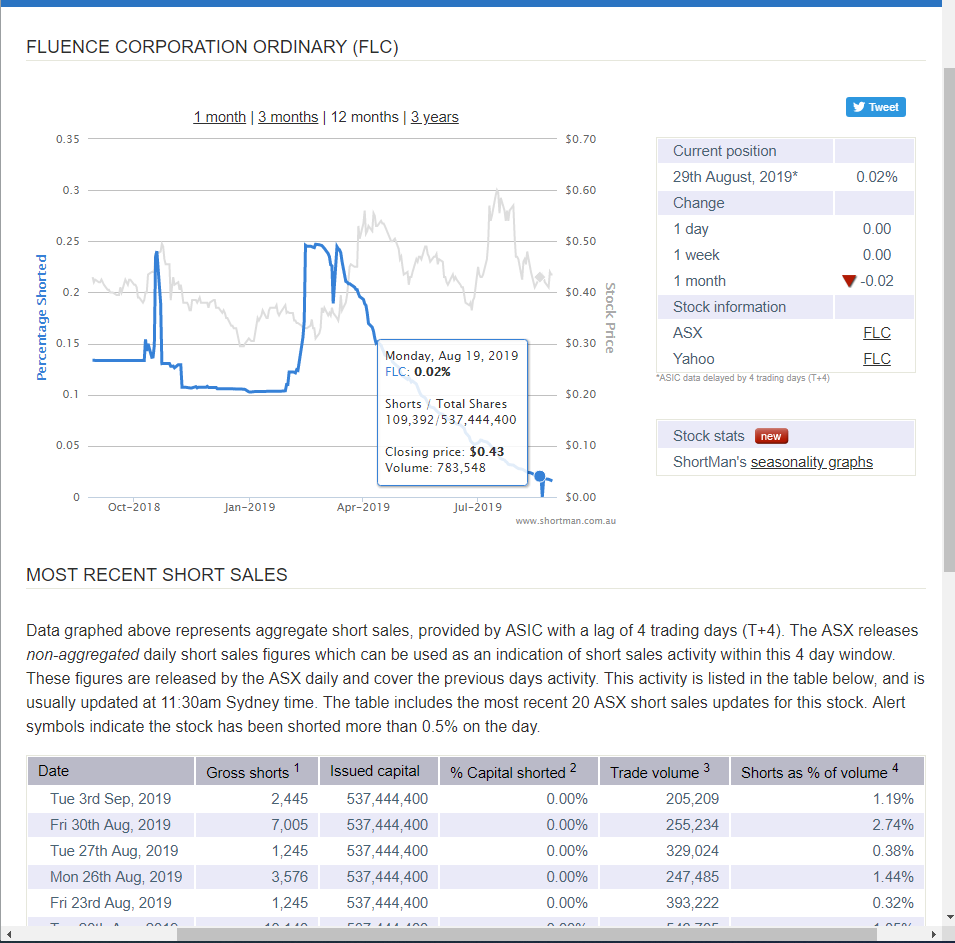
Task: Click shorts percentage value 2.74%
Action: click(893, 825)
